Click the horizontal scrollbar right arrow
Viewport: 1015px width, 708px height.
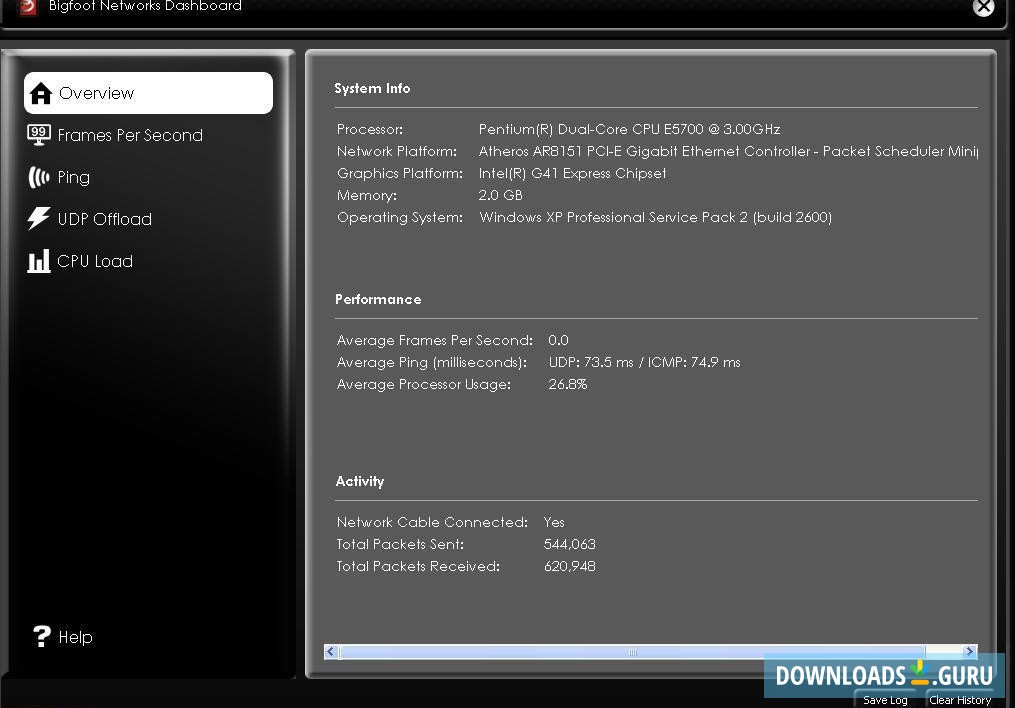pos(970,652)
